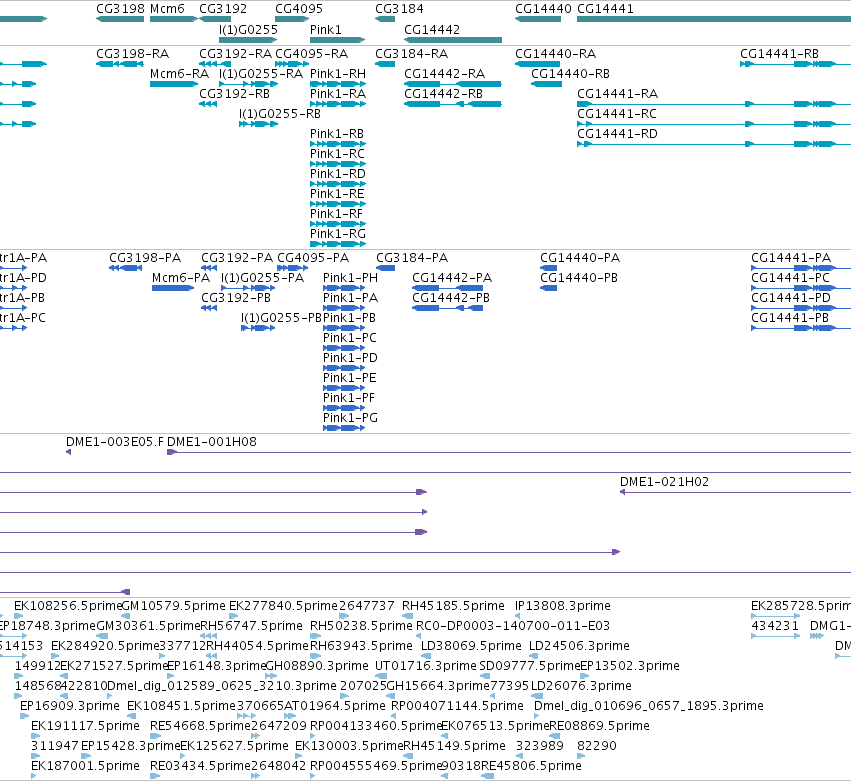Image resolution: width=851 pixels, height=781 pixels.
Task: Select BAC clone DME1-001H08 label
Action: (212, 442)
